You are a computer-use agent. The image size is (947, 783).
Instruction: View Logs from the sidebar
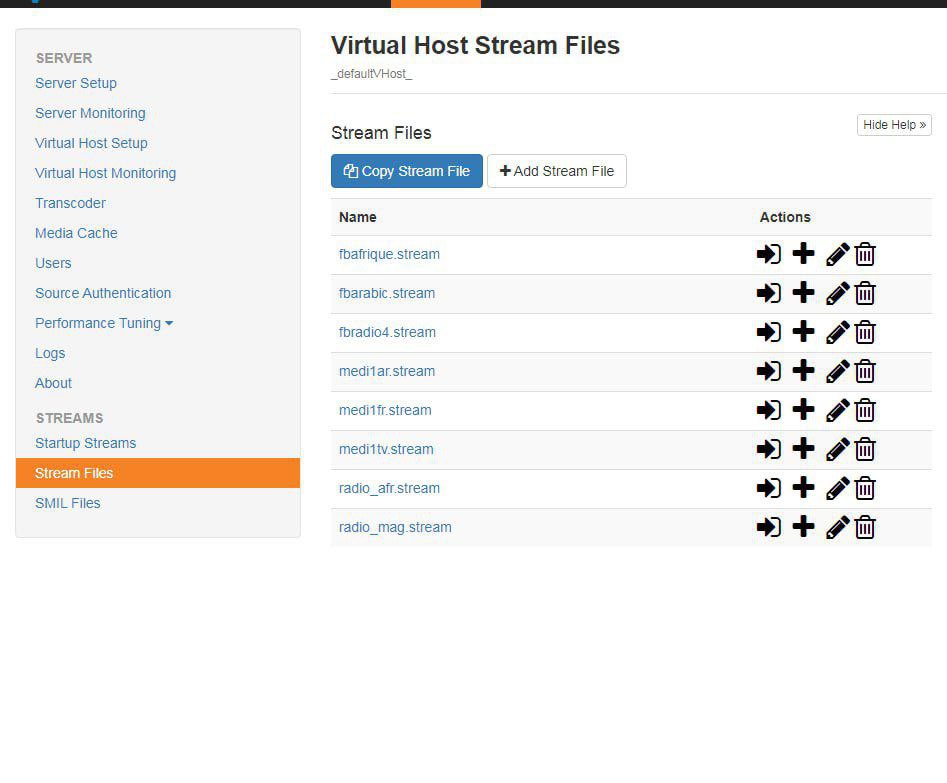[x=50, y=353]
